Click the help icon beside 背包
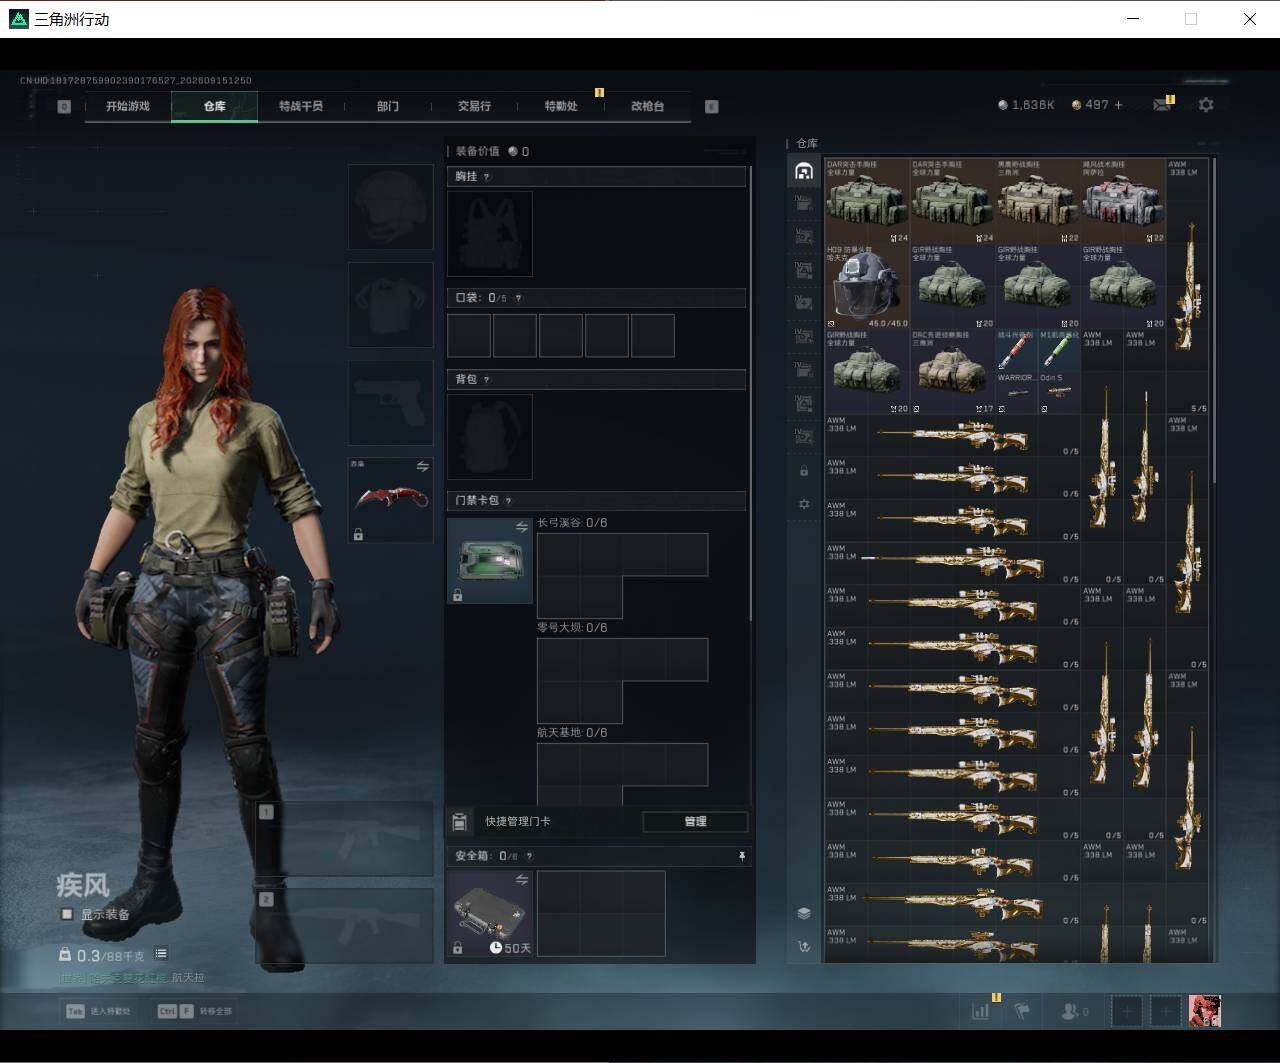Screen dimensions: 1280x1063 tap(487, 379)
